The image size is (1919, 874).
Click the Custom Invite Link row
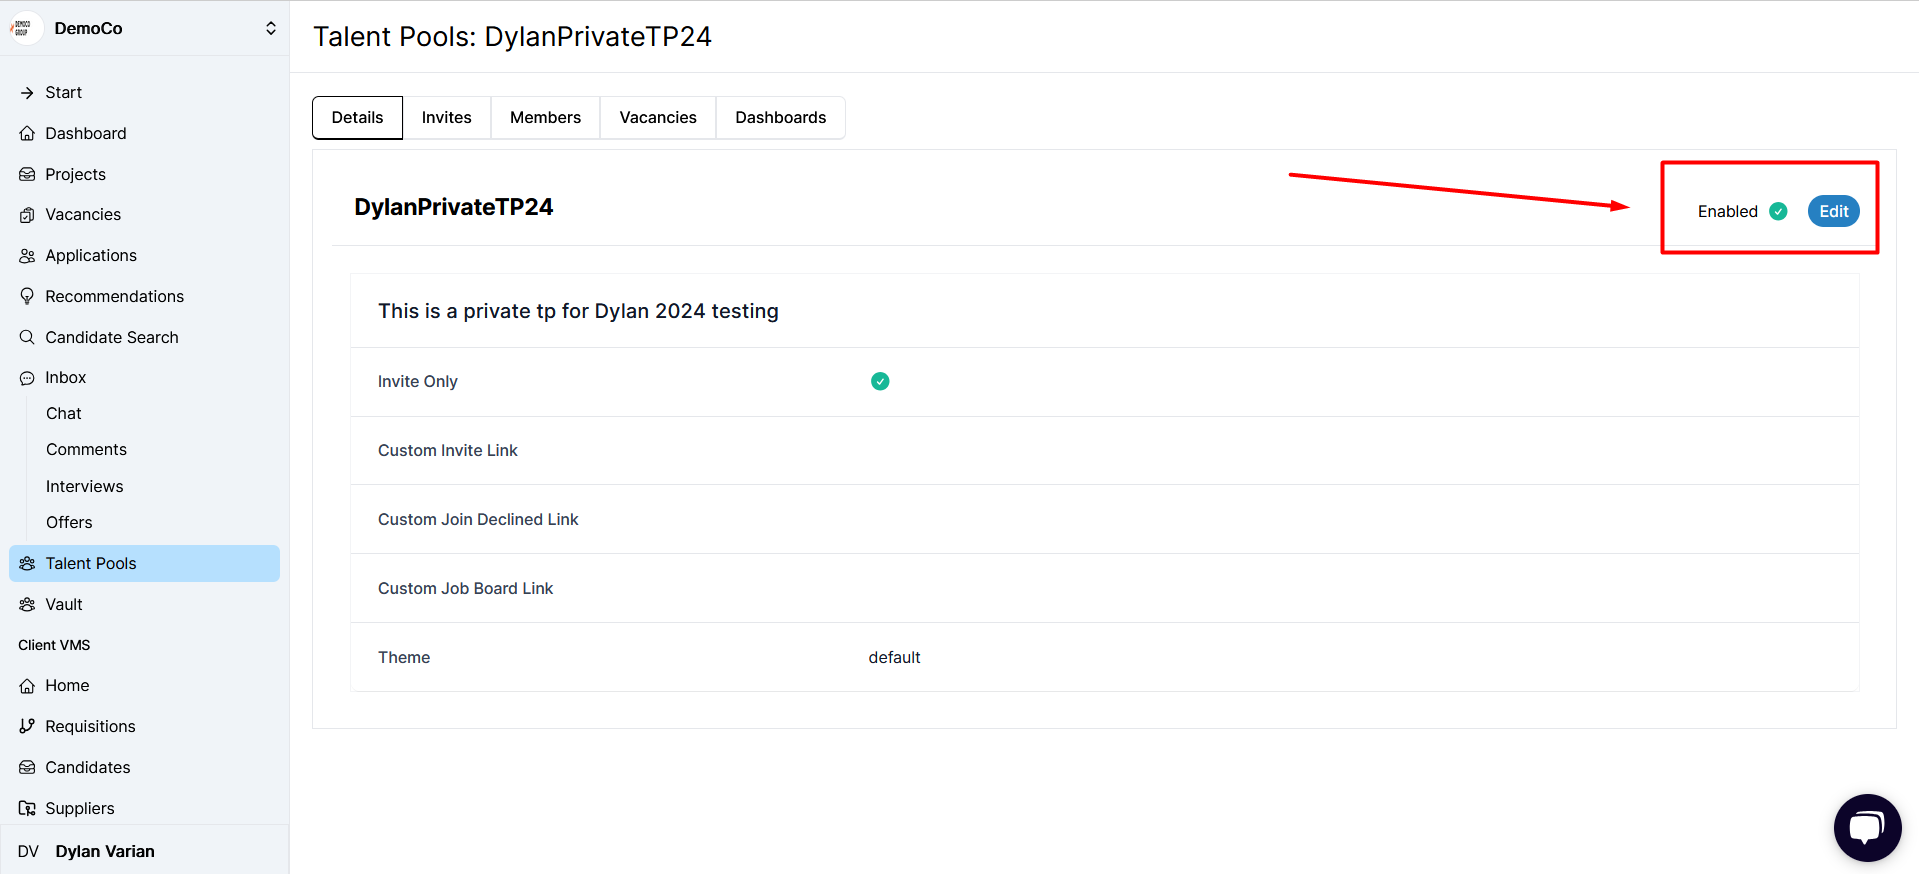(1104, 450)
